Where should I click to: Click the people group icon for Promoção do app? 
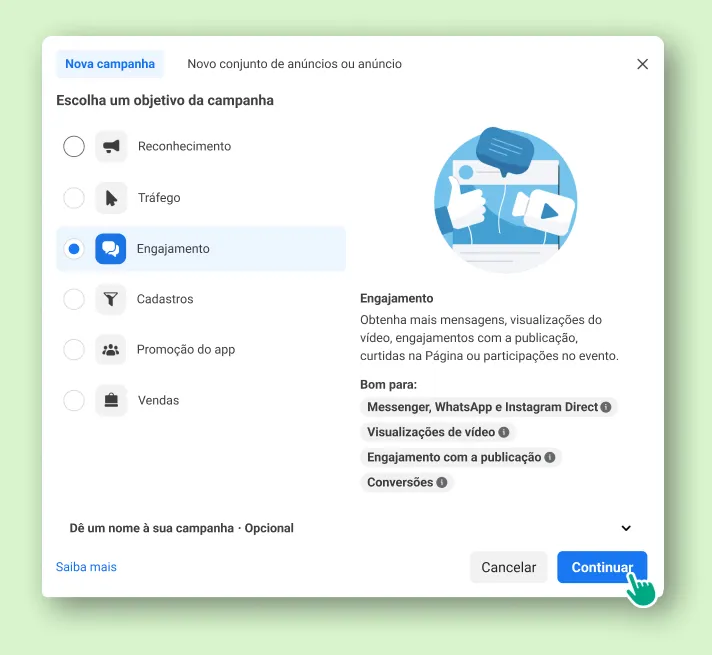[x=110, y=350]
